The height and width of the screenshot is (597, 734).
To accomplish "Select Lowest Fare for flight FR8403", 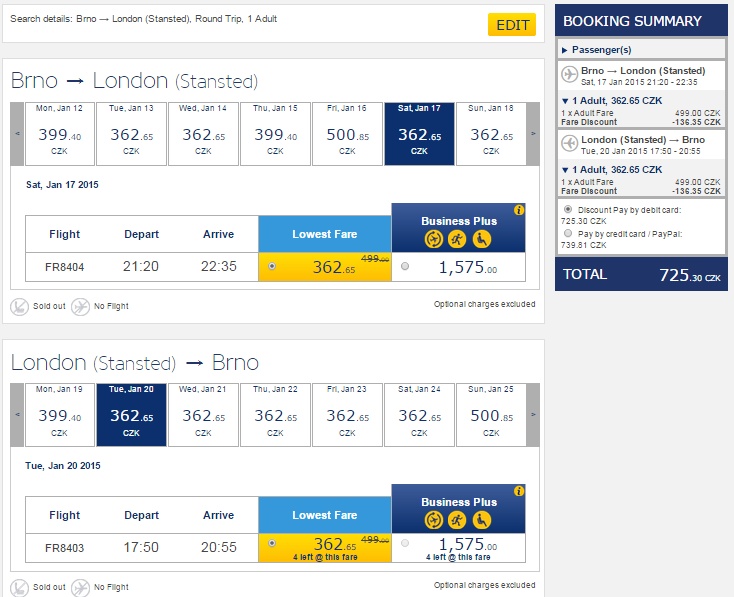I will point(272,544).
